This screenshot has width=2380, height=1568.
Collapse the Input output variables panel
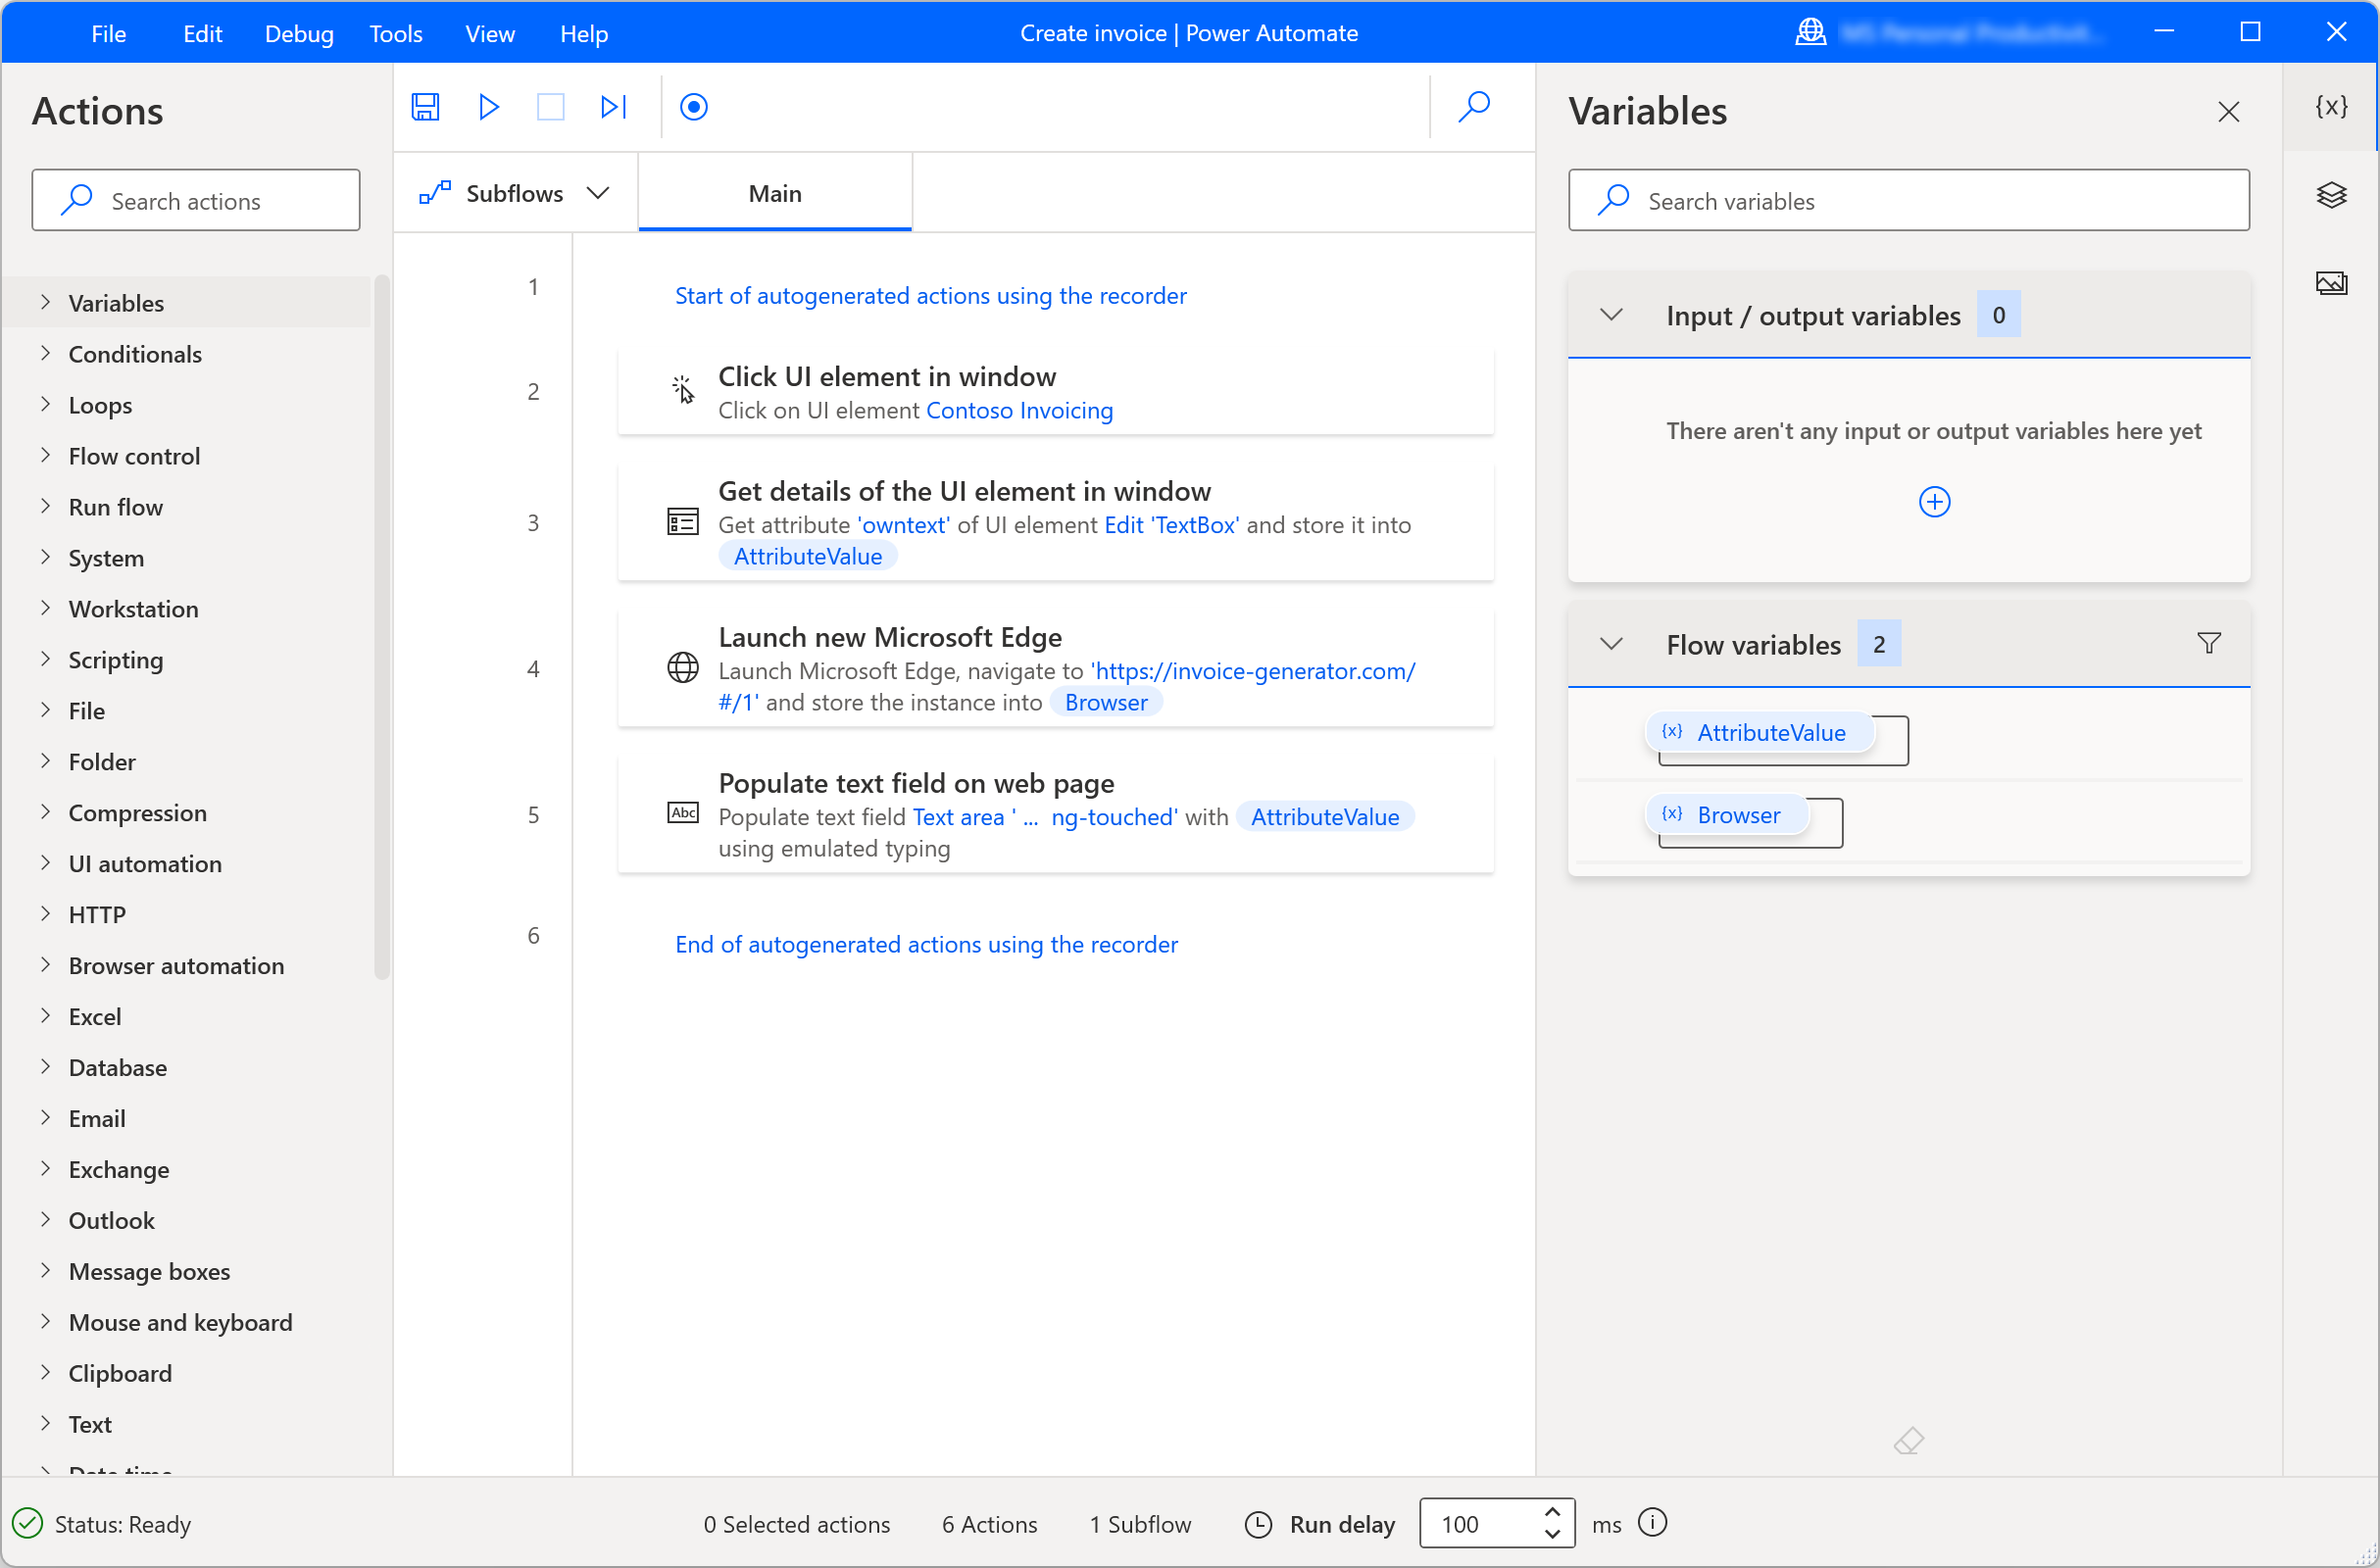click(x=1610, y=315)
